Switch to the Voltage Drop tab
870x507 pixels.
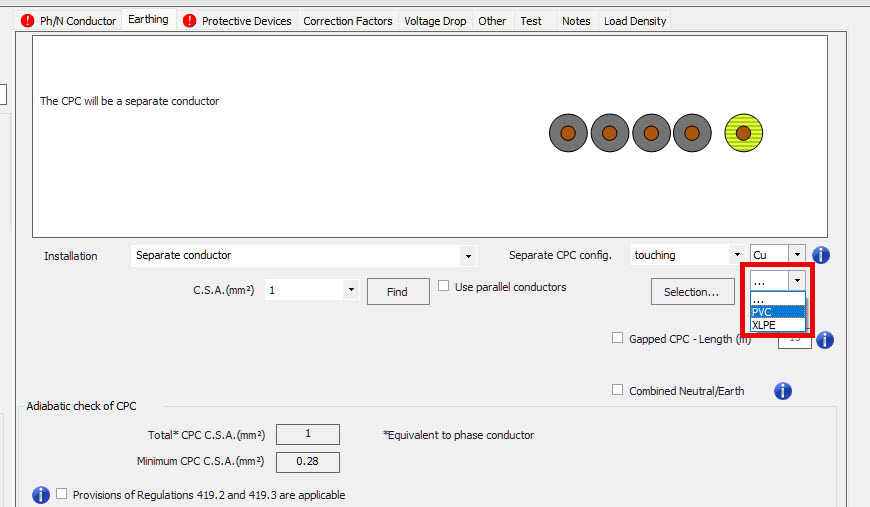[435, 21]
